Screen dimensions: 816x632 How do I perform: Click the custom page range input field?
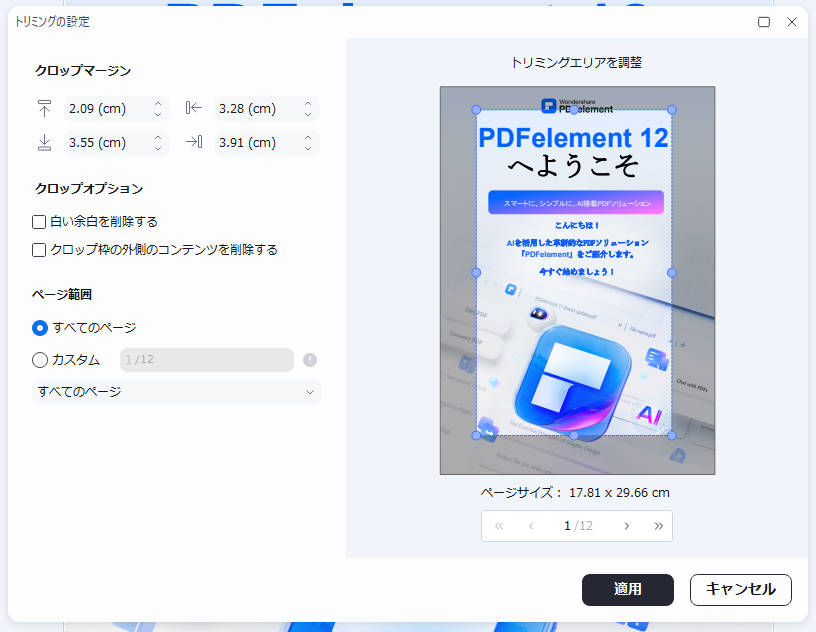tap(205, 360)
